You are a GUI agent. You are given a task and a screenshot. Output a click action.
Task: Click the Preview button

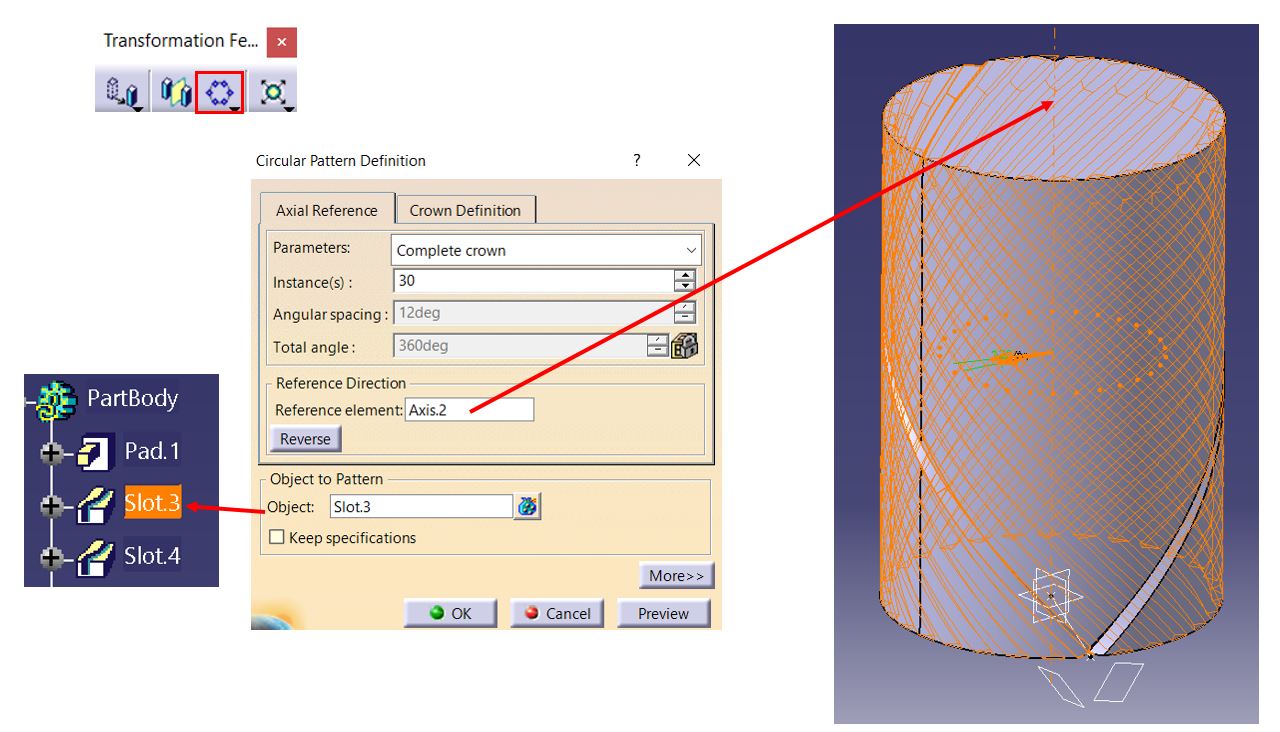point(663,613)
